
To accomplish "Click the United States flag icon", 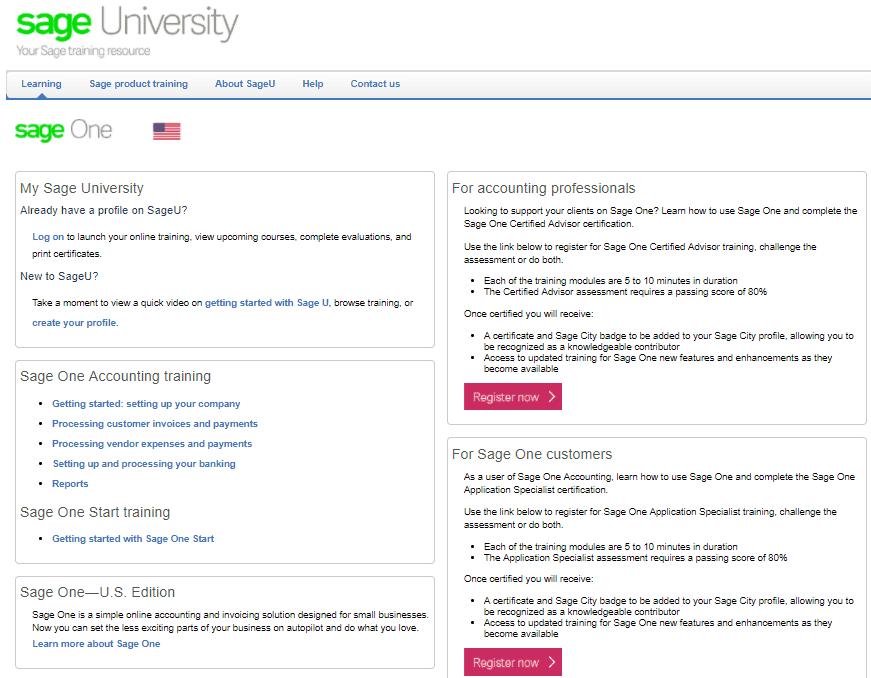I will [166, 130].
